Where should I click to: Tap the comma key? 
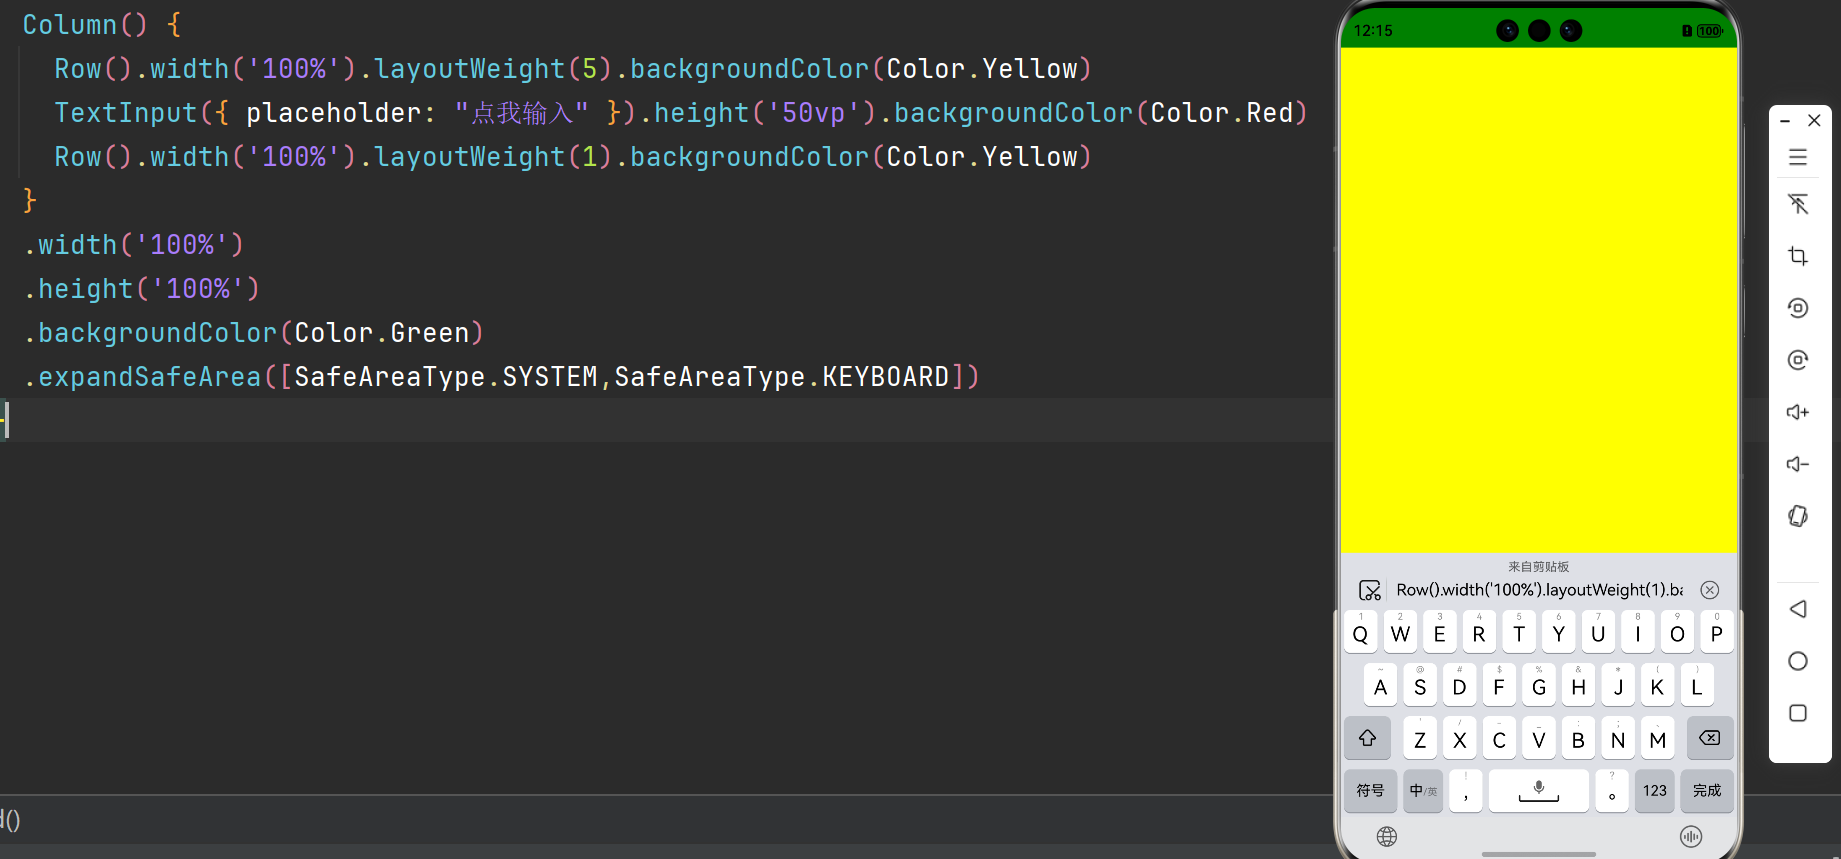click(1466, 791)
